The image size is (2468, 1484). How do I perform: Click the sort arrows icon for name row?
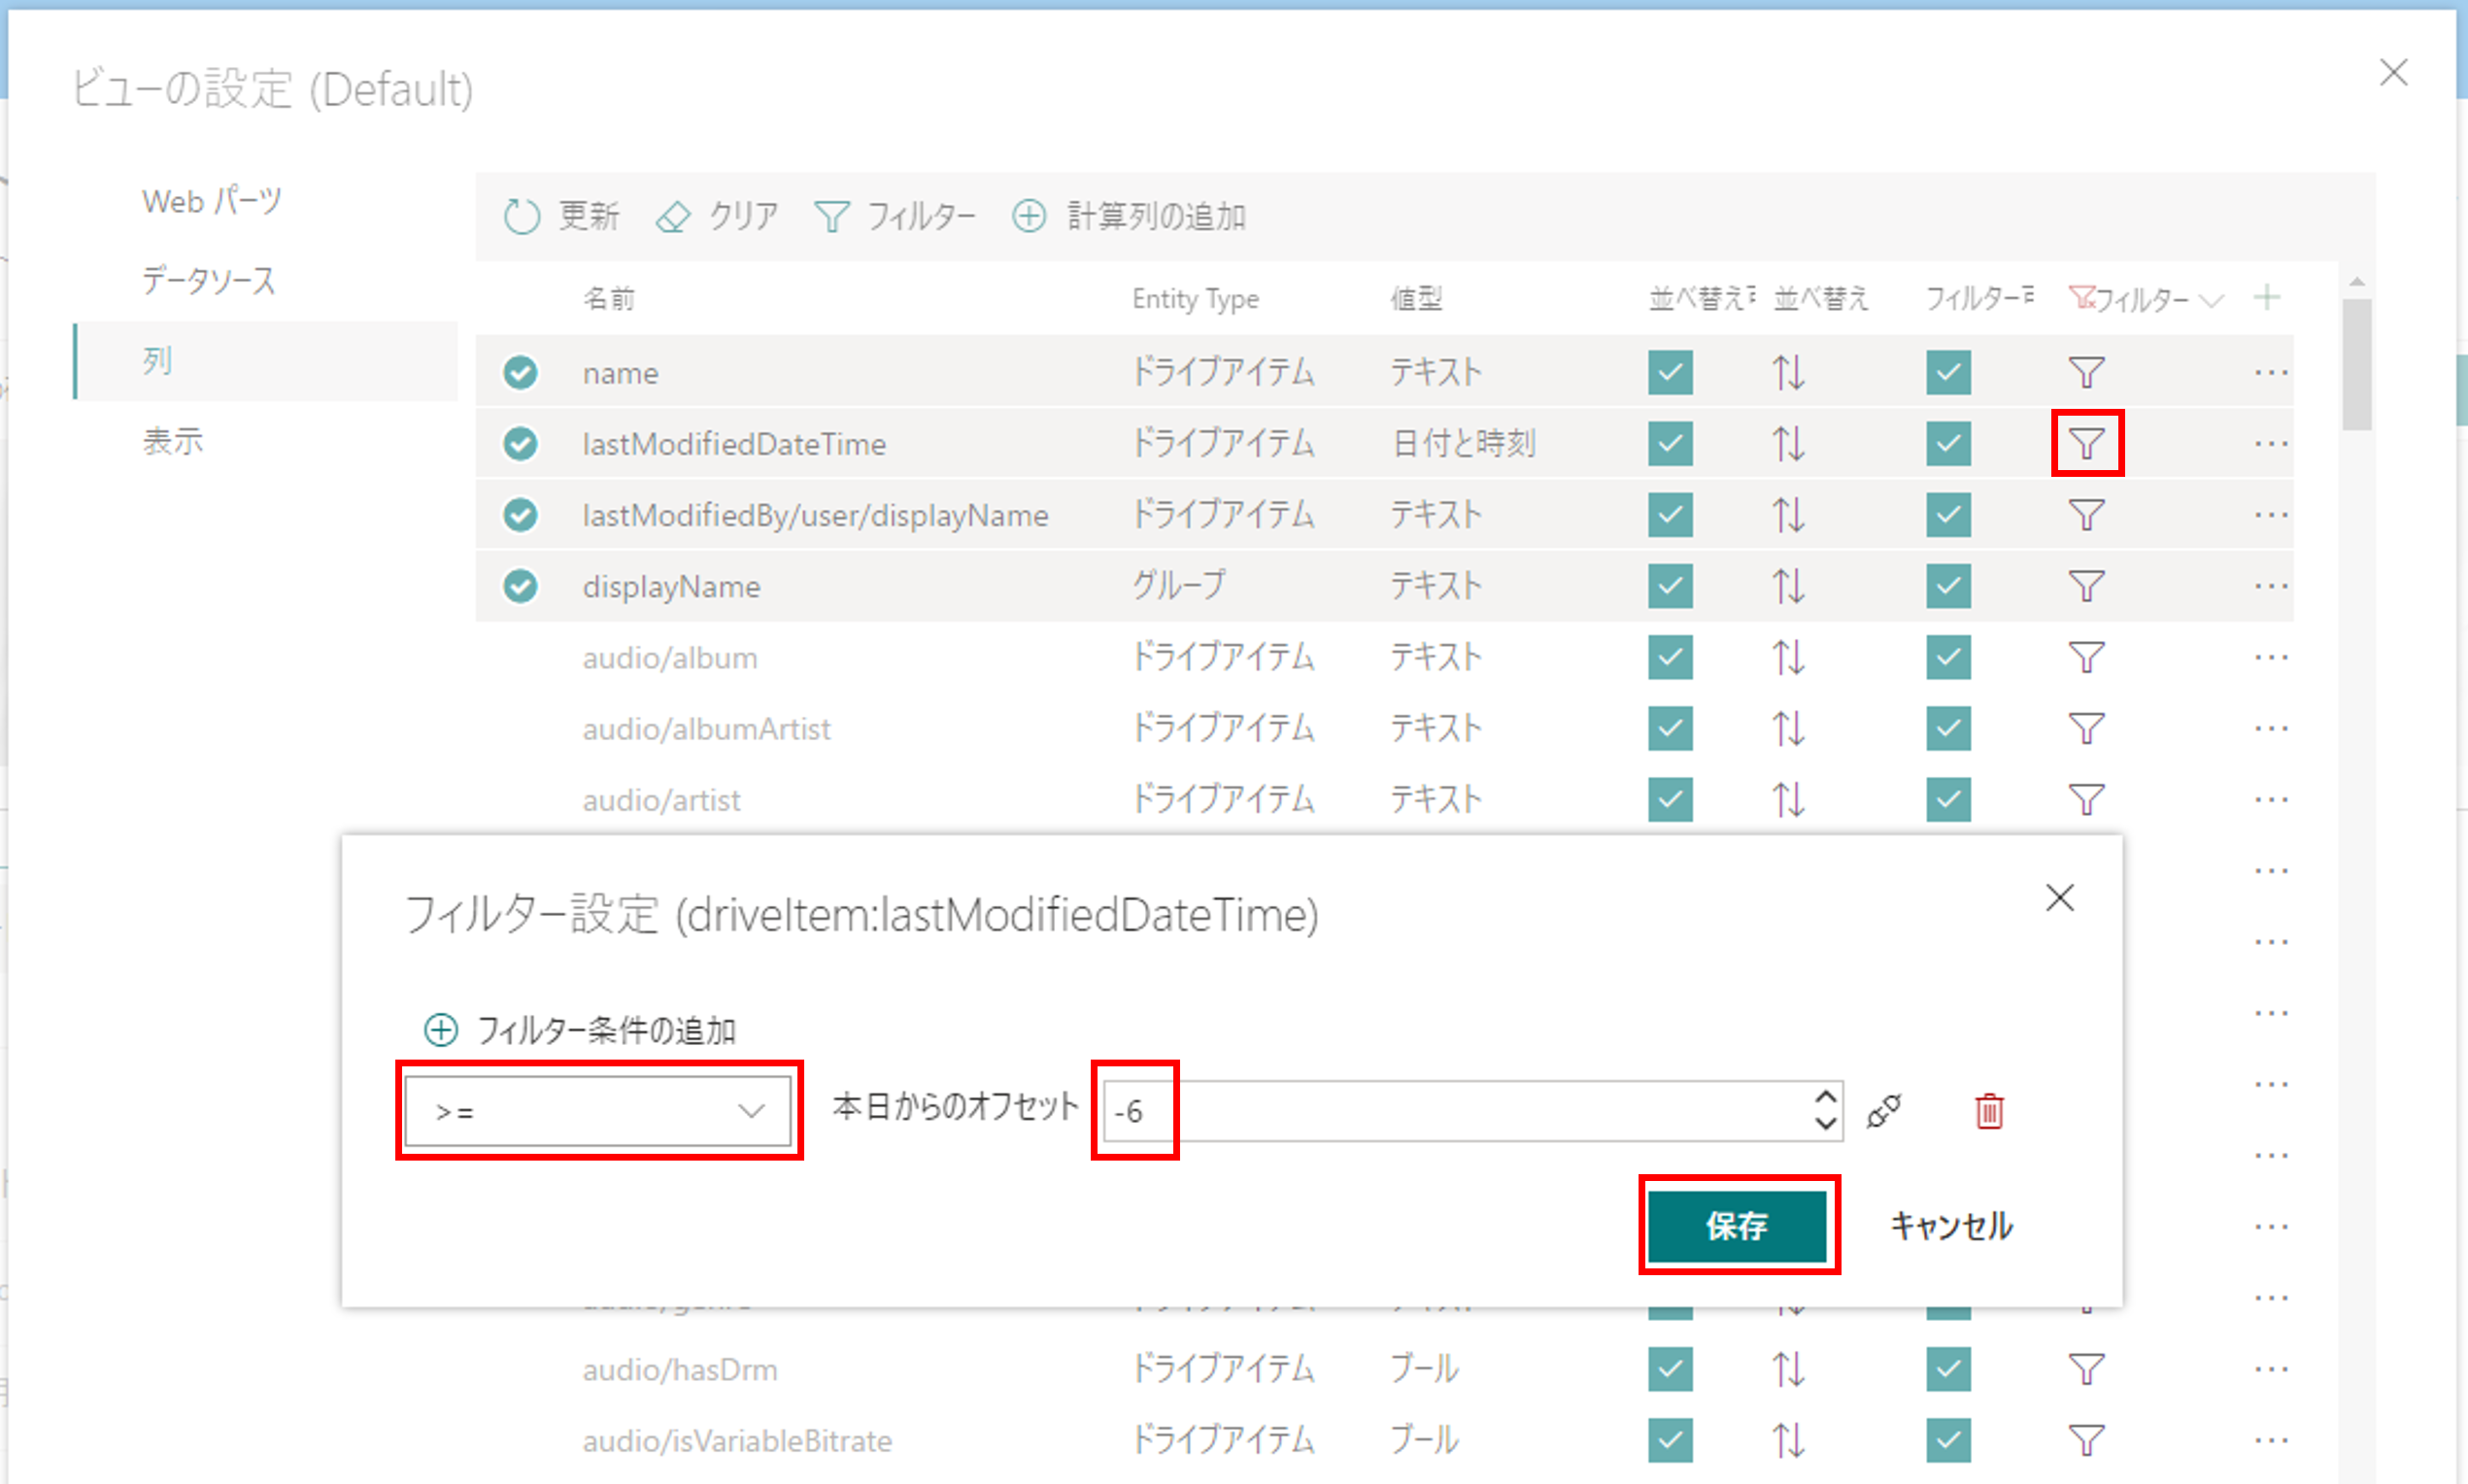1788,373
